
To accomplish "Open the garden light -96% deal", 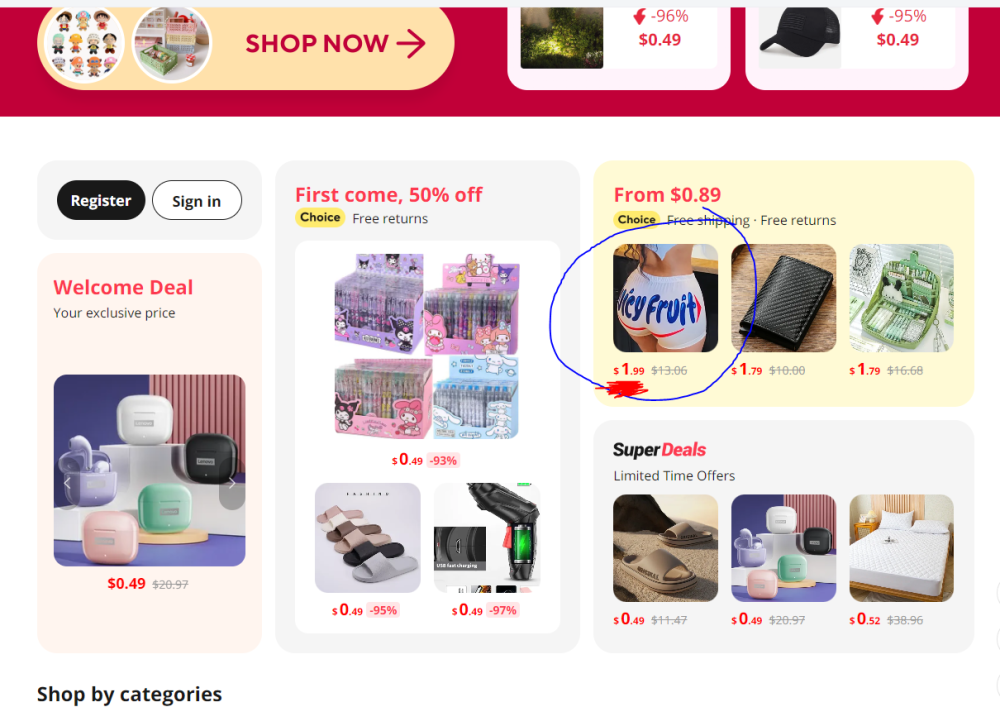I will point(562,37).
